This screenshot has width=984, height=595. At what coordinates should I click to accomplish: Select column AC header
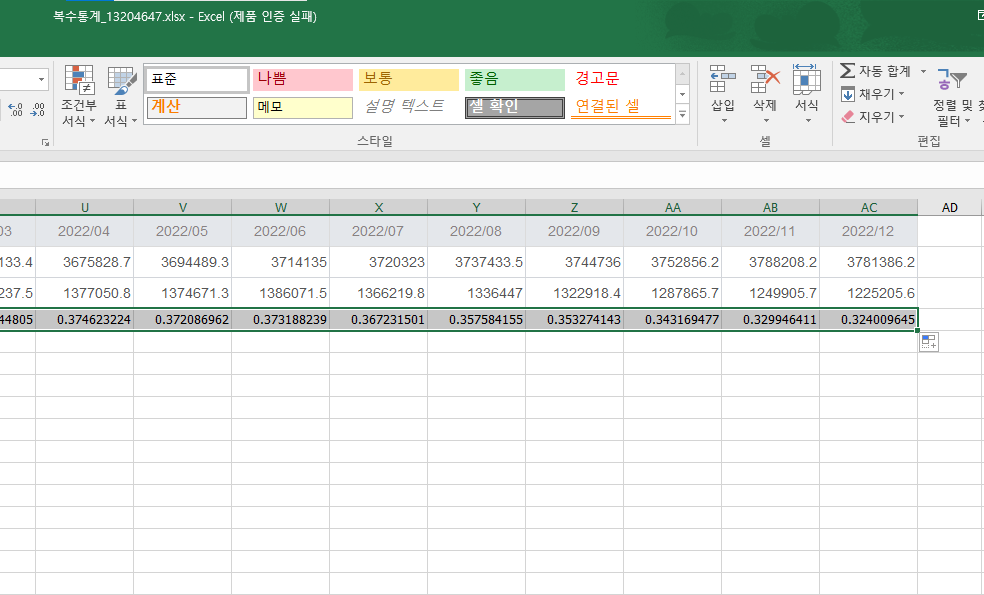[x=869, y=207]
